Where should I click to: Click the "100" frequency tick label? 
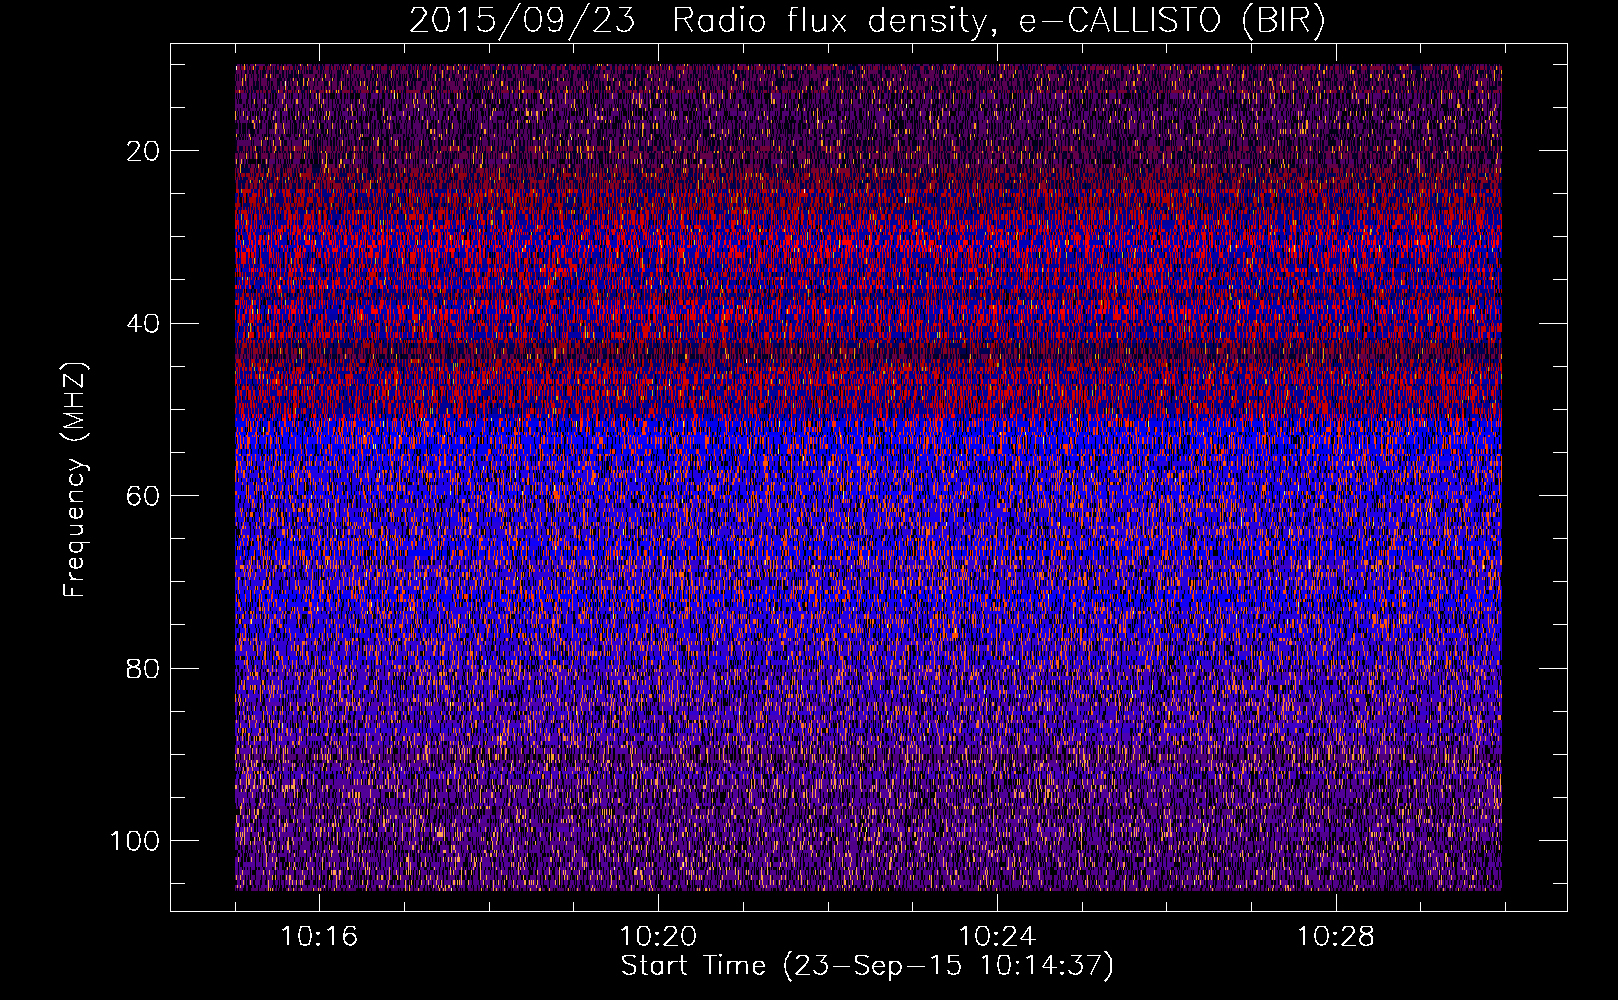pos(135,841)
